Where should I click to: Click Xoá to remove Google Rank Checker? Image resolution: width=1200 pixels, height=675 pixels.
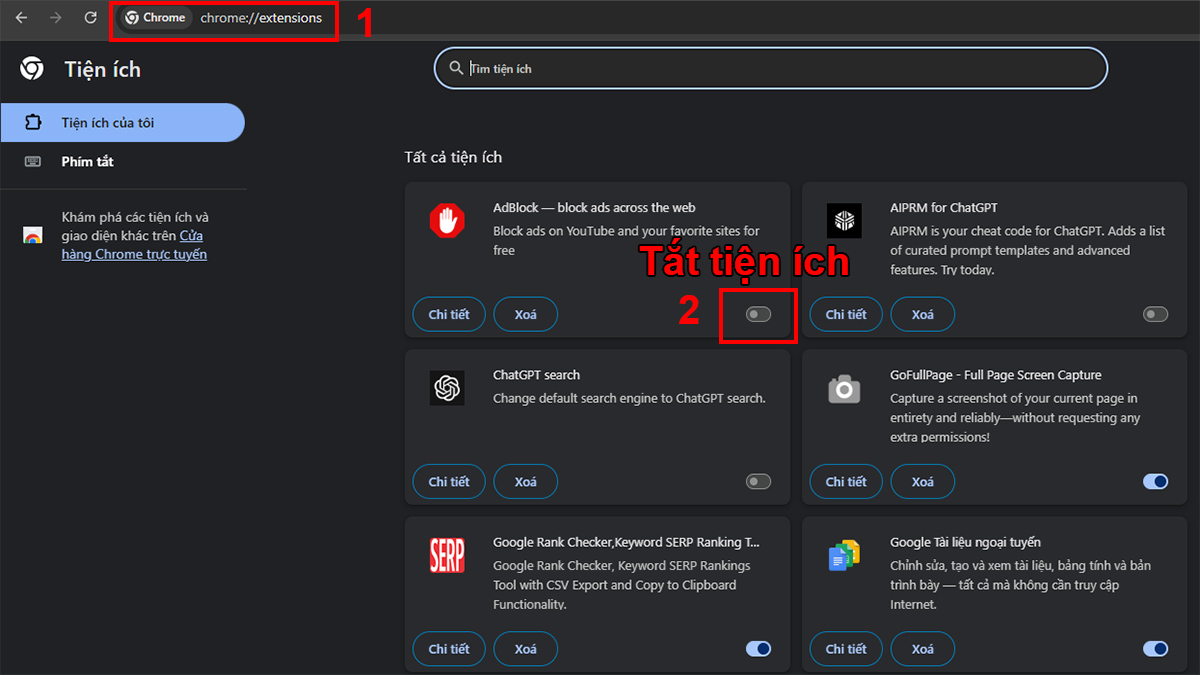click(x=526, y=649)
